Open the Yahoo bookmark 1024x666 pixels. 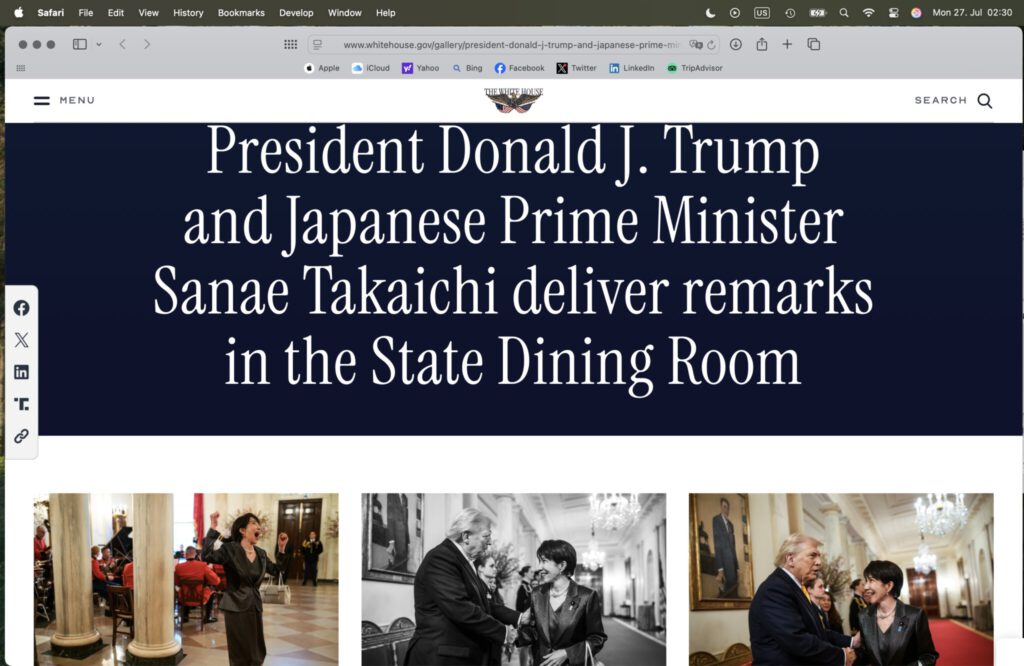(421, 68)
